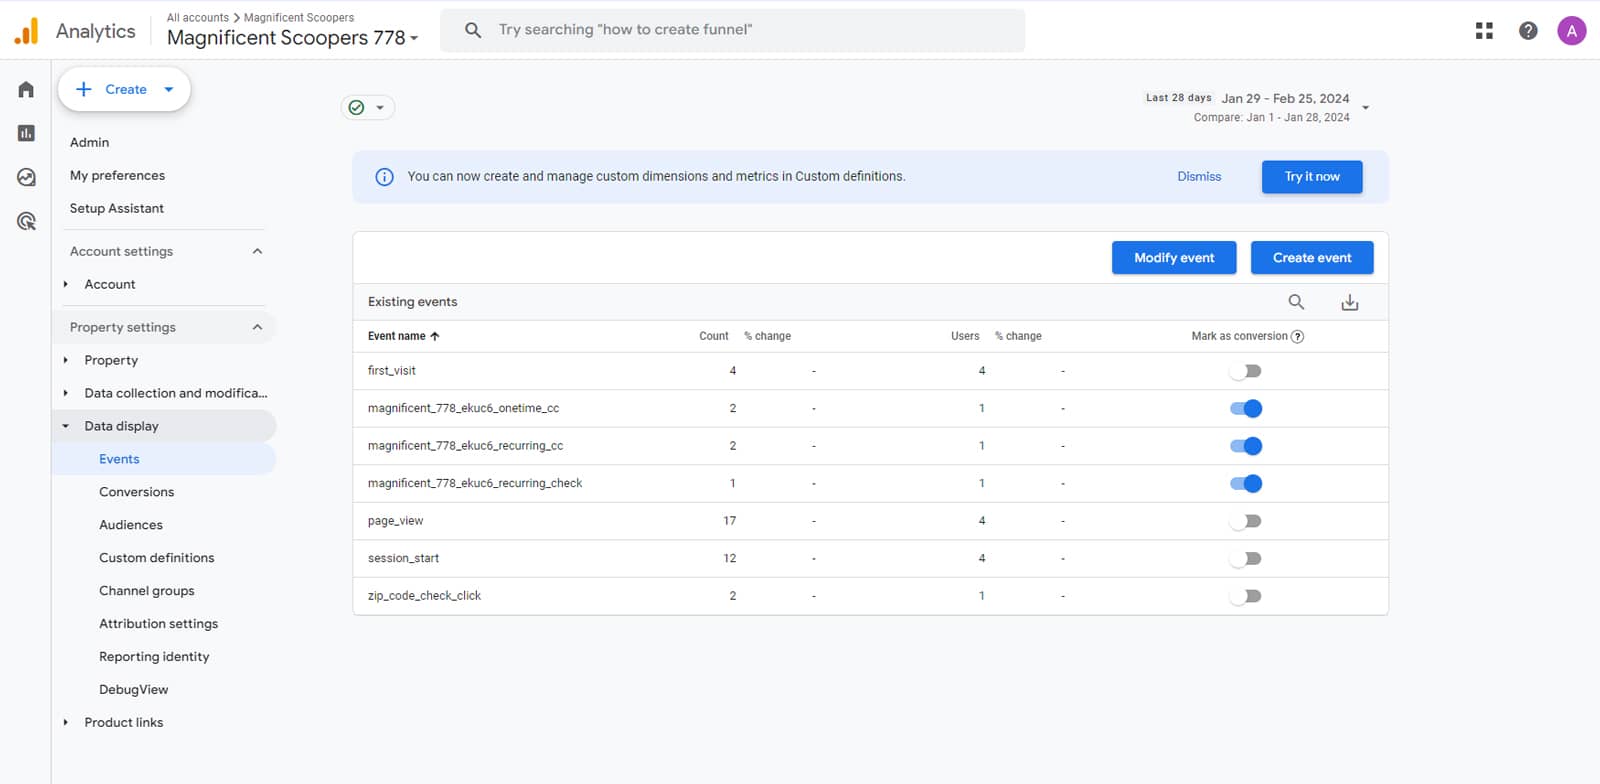This screenshot has width=1600, height=784.
Task: Click the search icon in events table
Action: coord(1296,302)
